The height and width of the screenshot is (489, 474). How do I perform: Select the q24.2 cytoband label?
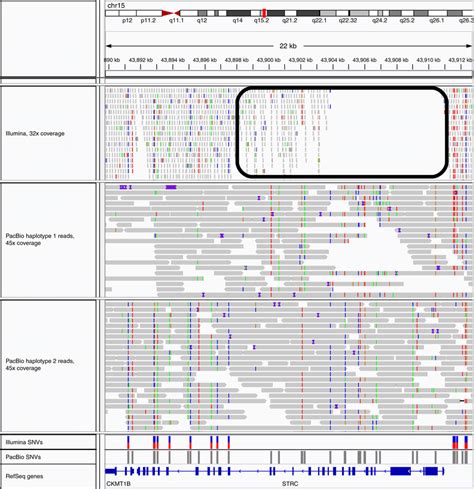tap(380, 20)
